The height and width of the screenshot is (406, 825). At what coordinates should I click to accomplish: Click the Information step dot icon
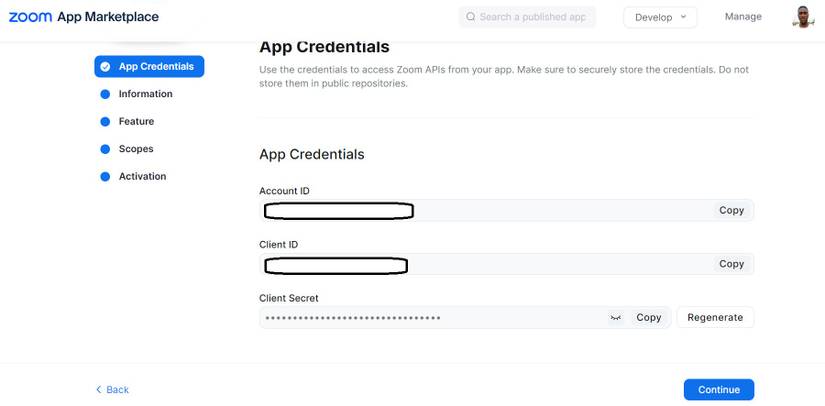tap(105, 94)
